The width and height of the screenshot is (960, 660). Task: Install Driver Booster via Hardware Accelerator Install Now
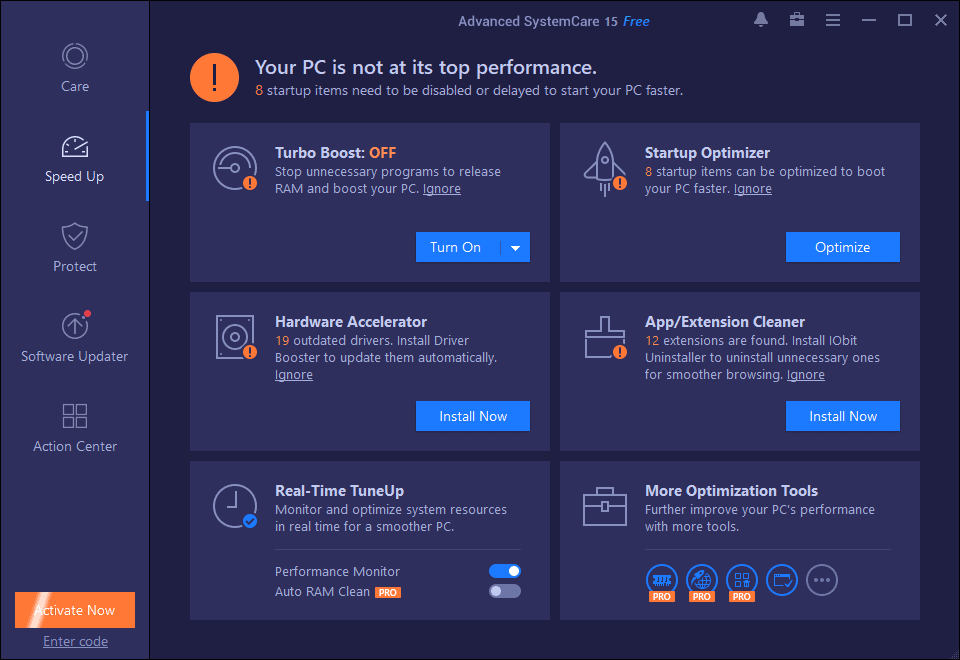tap(473, 416)
